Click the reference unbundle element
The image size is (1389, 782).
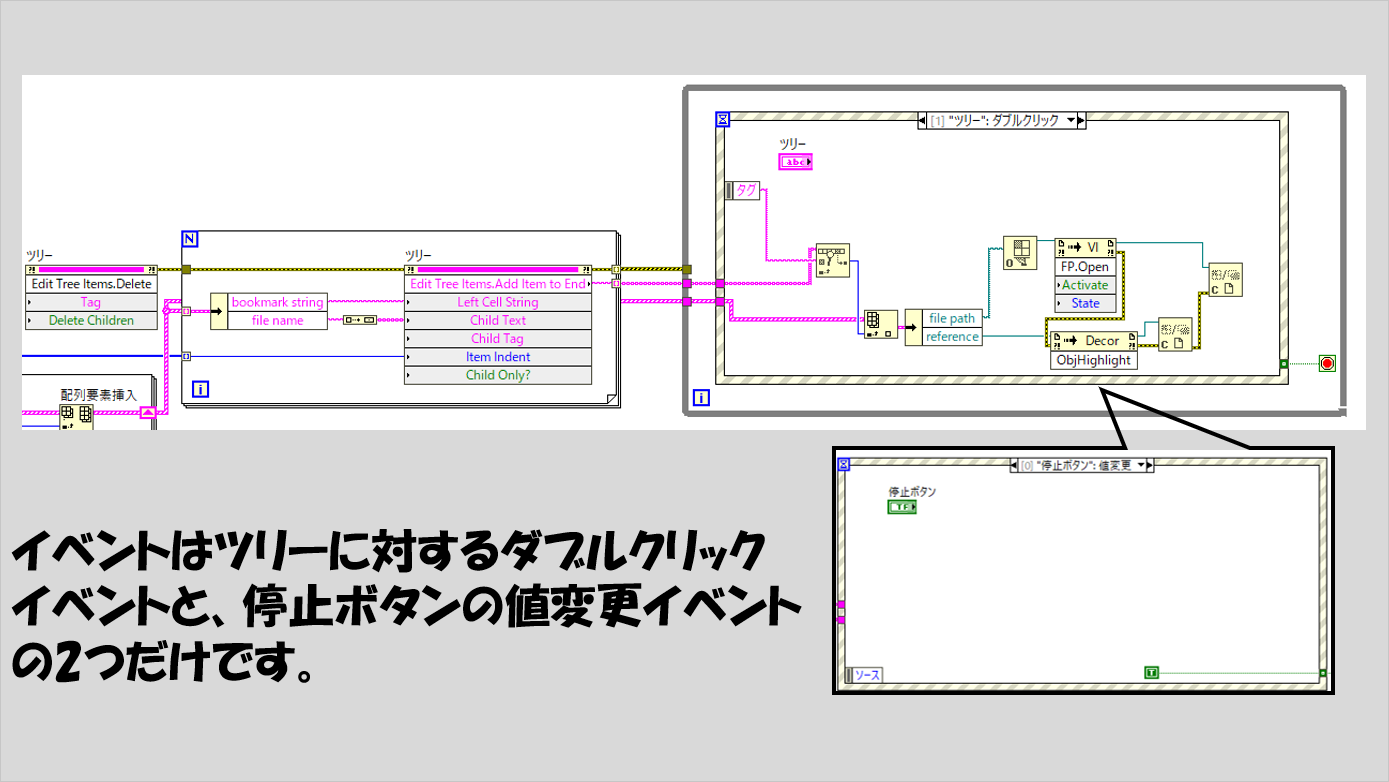point(952,337)
